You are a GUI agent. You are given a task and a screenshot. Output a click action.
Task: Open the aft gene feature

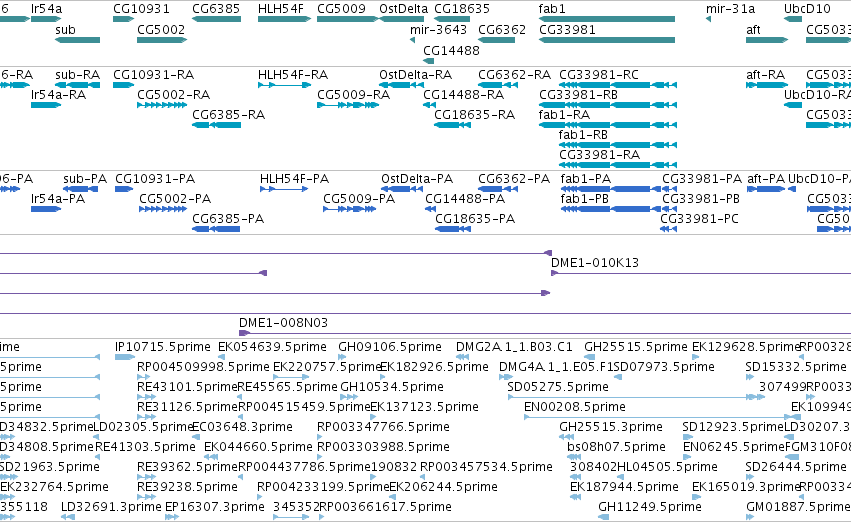[767, 40]
